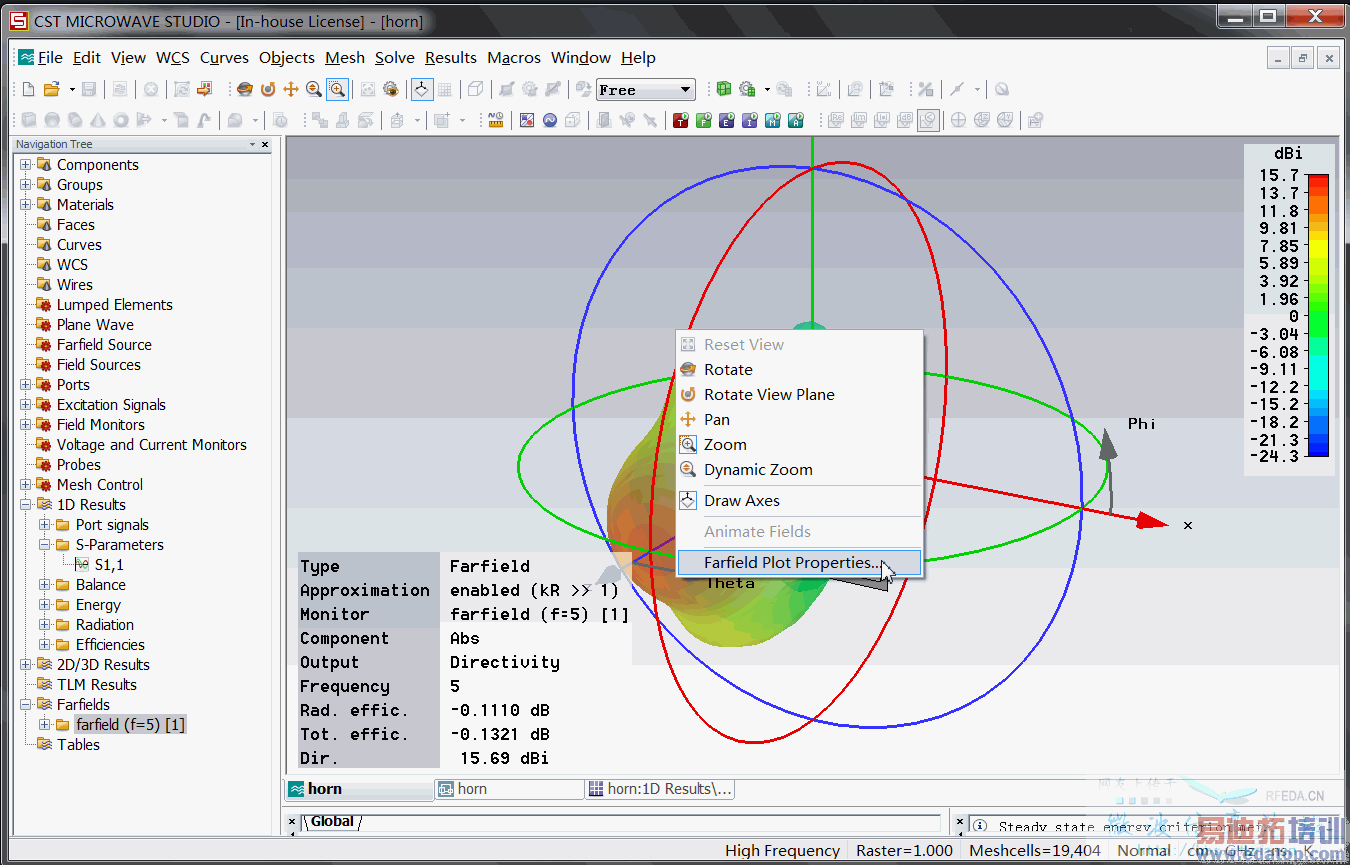Open the Free mode combo box
Image resolution: width=1350 pixels, height=865 pixels.
point(646,90)
